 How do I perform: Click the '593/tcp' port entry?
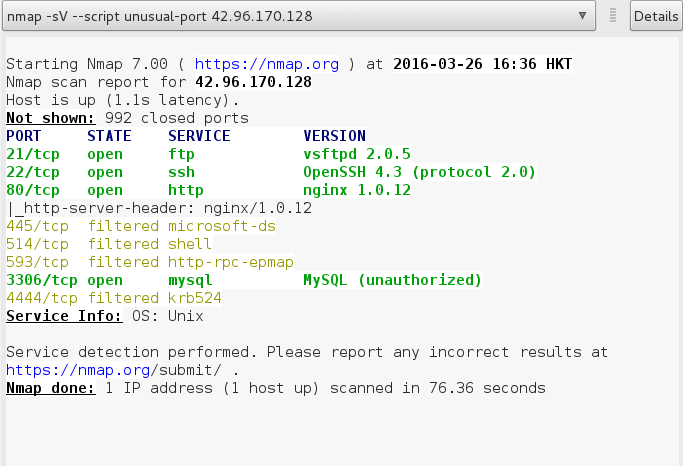point(37,262)
